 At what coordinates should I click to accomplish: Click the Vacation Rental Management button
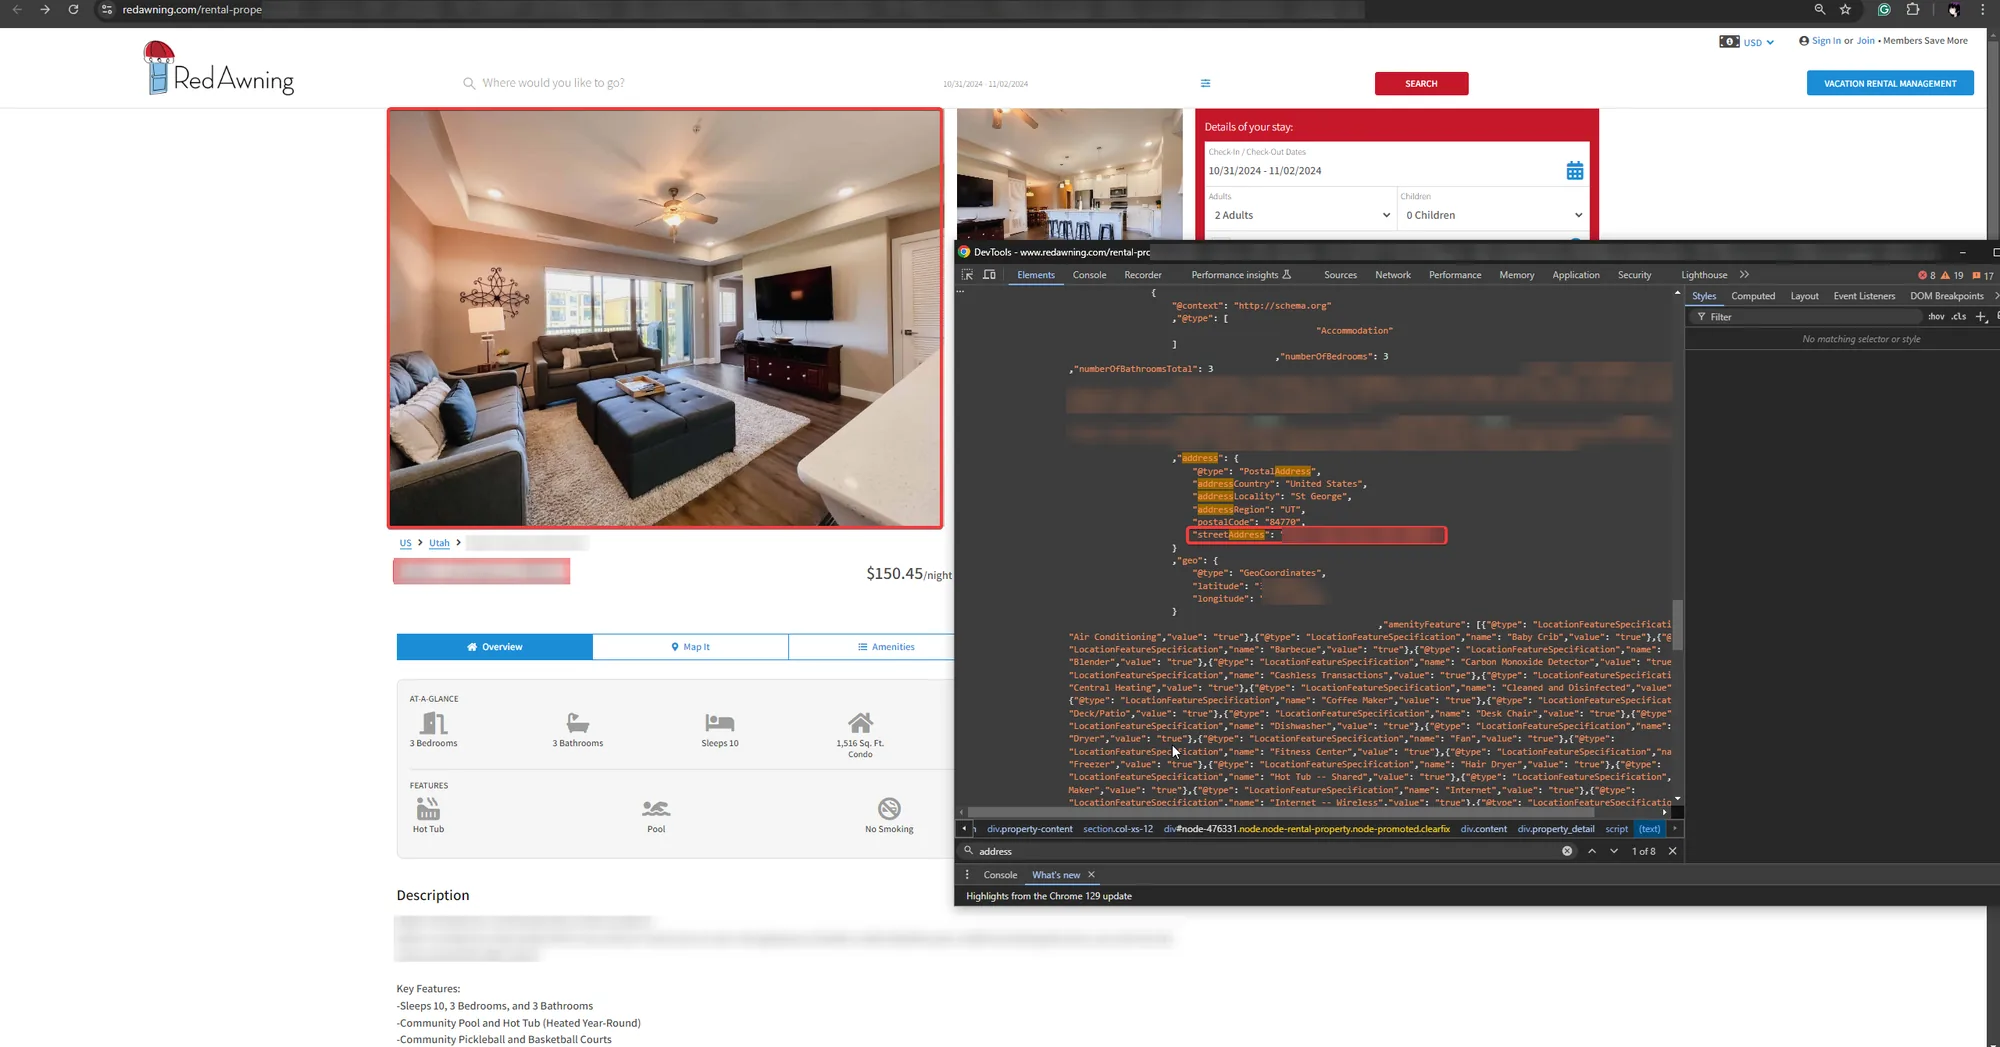point(1890,84)
